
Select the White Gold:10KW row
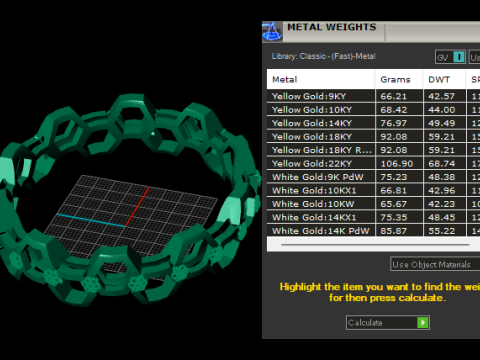coord(373,204)
